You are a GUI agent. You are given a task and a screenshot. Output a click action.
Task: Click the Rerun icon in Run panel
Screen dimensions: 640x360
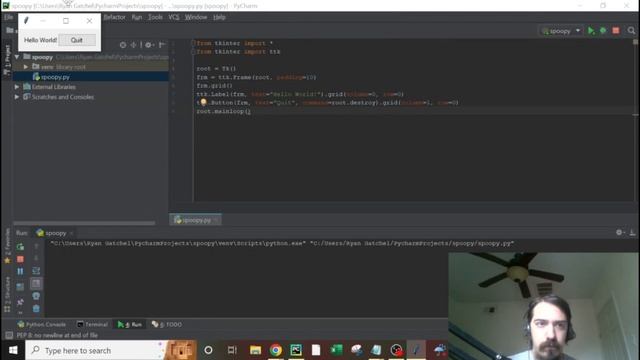coord(20,247)
